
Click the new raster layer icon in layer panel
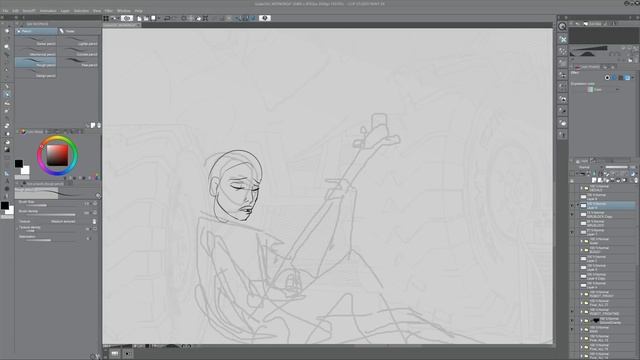pos(594,180)
